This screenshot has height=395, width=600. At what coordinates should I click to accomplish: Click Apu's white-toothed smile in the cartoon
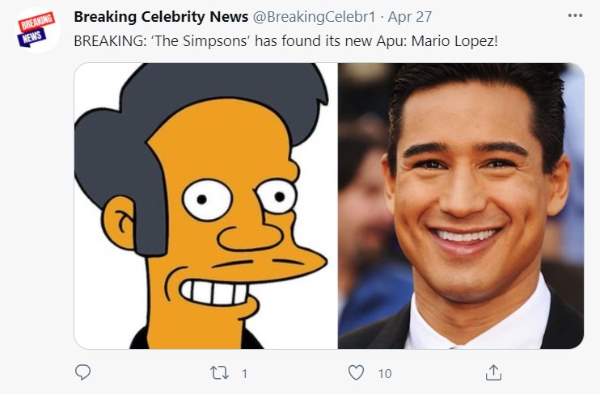(214, 292)
